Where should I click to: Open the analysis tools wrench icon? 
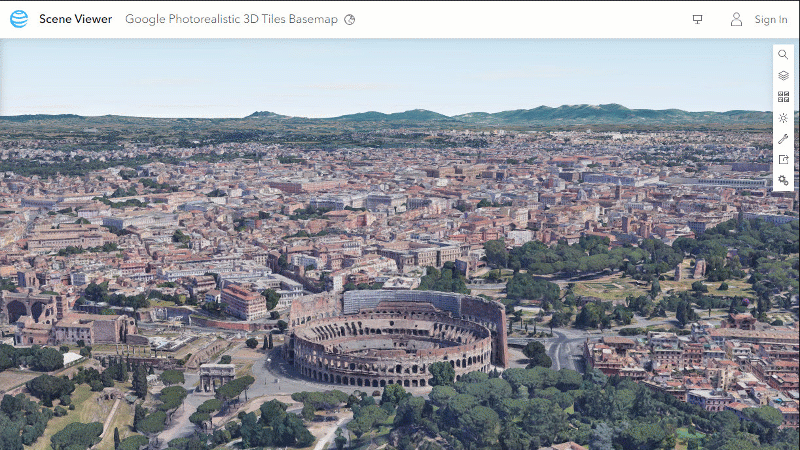pos(783,139)
